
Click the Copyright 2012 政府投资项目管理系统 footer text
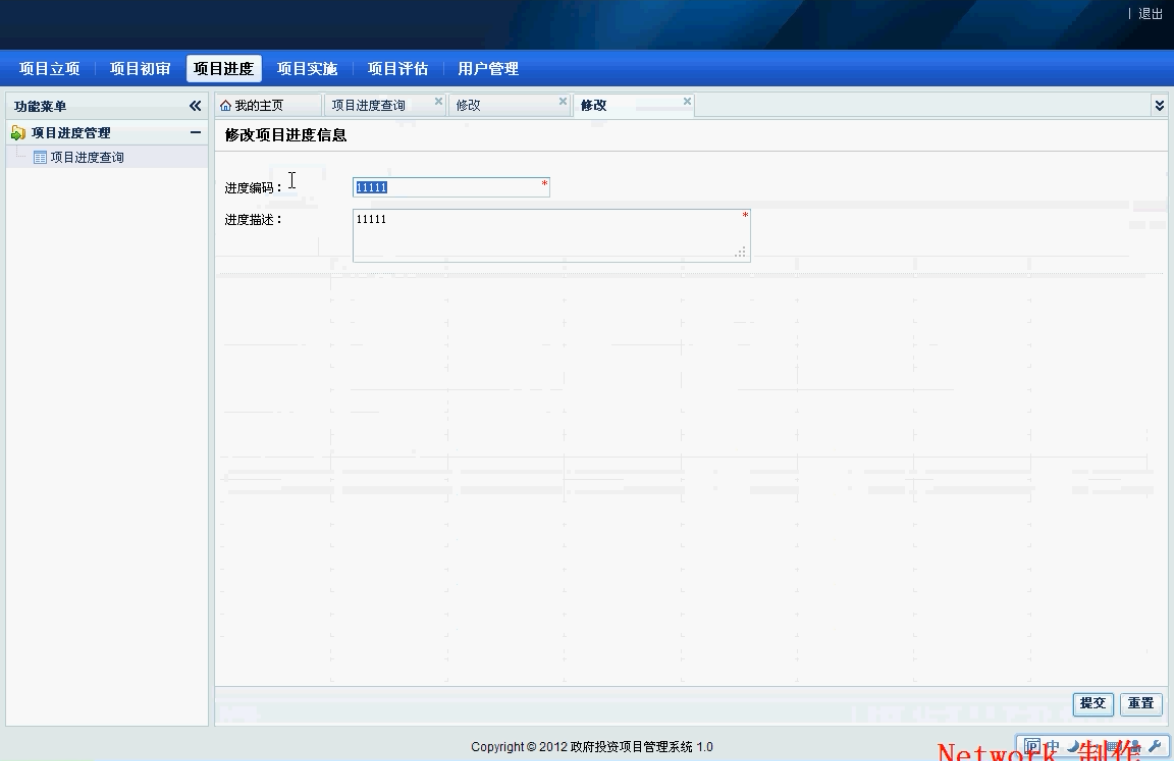(591, 747)
